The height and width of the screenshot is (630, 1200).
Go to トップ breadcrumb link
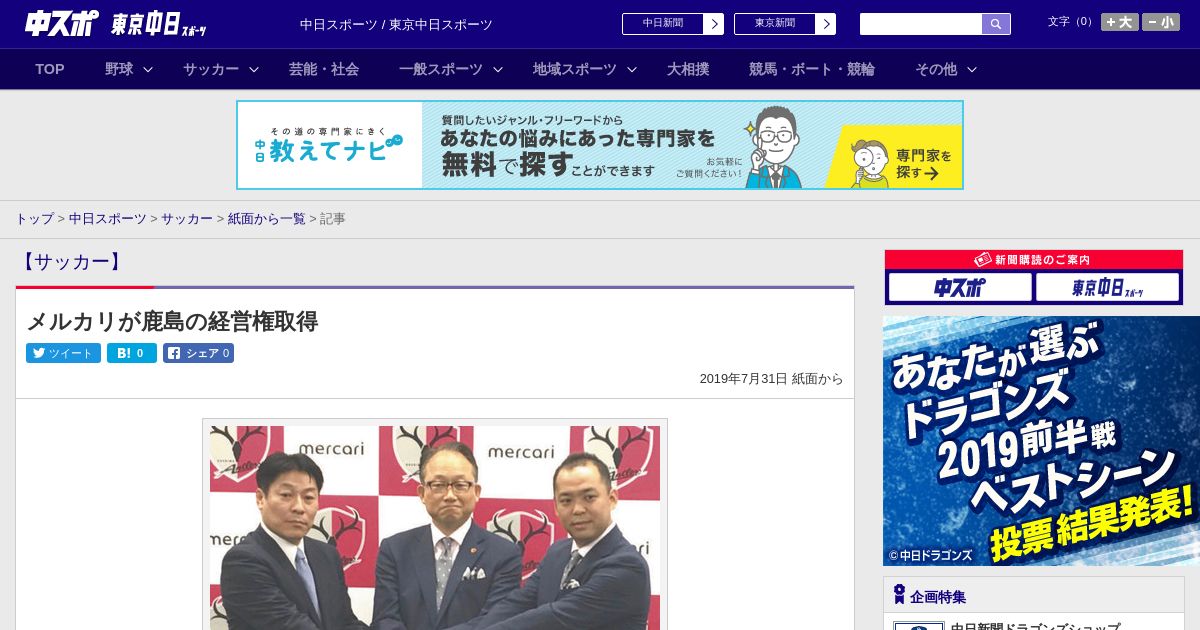click(x=34, y=218)
